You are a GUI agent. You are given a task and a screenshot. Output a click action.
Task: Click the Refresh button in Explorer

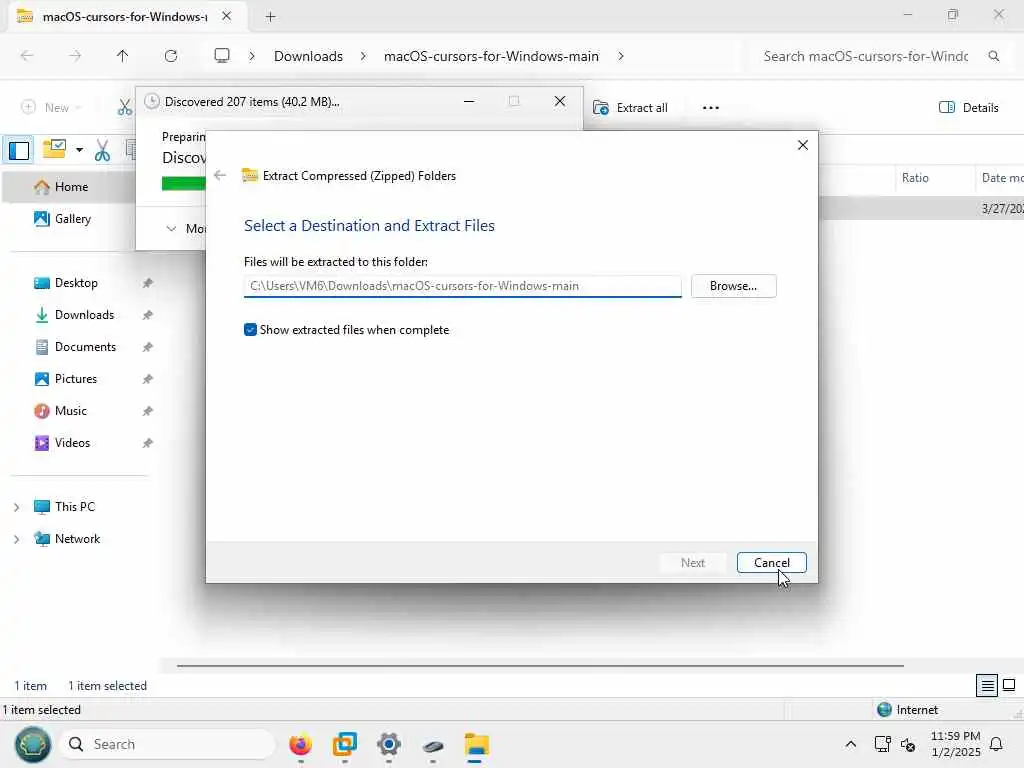[x=171, y=56]
